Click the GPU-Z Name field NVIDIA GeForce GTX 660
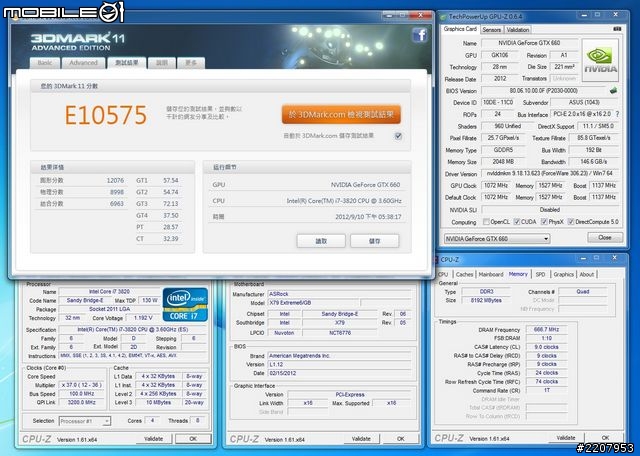Viewport: 640px width, 456px height. pos(529,43)
